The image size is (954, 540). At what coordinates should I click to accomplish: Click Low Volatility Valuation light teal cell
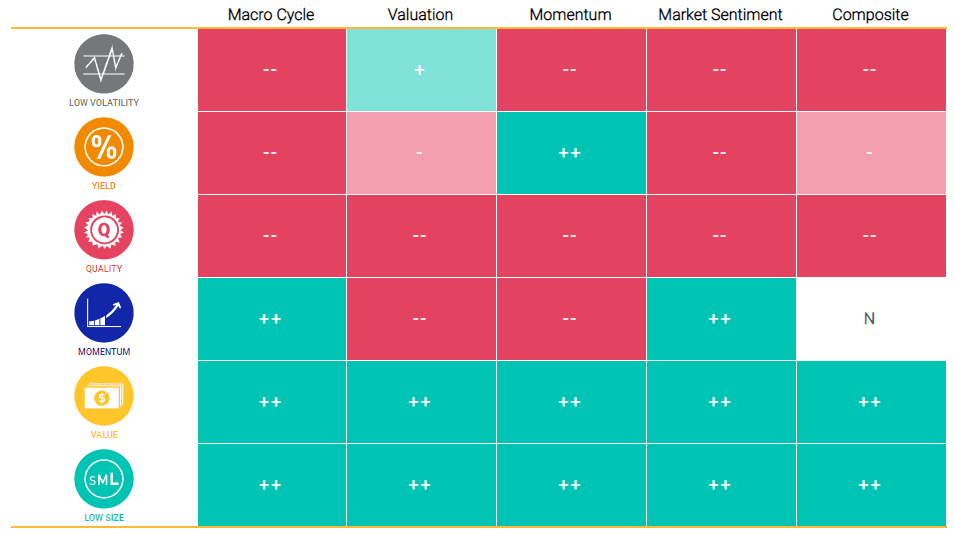point(421,70)
